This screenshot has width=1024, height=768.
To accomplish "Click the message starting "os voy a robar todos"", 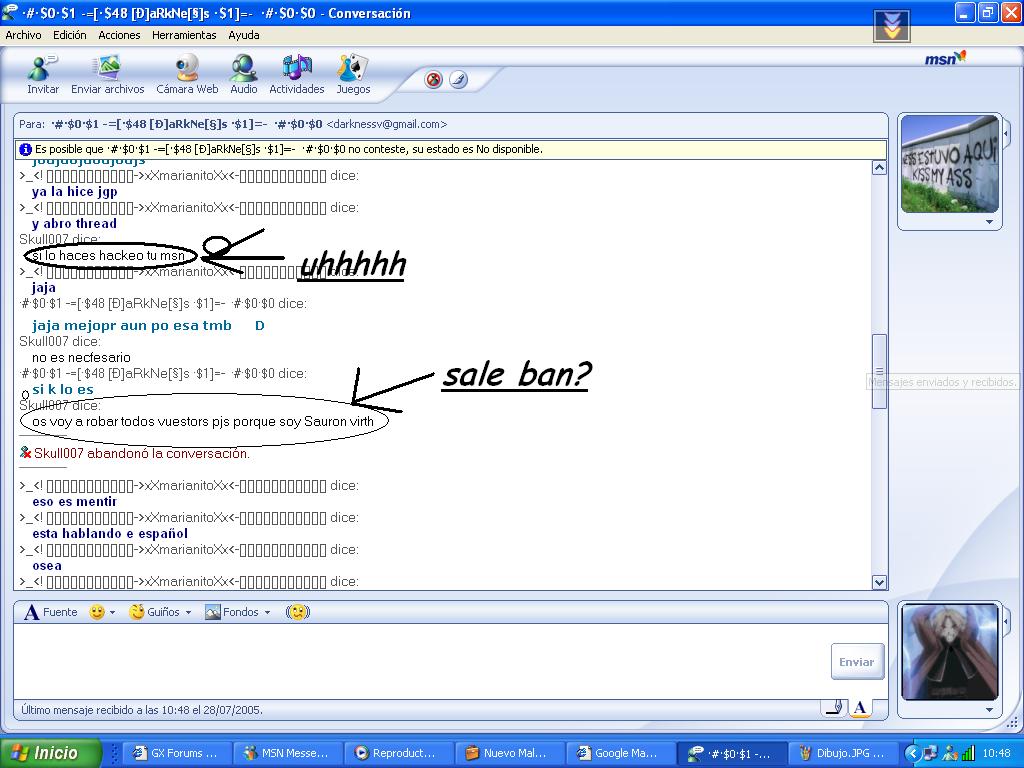I will click(x=202, y=421).
